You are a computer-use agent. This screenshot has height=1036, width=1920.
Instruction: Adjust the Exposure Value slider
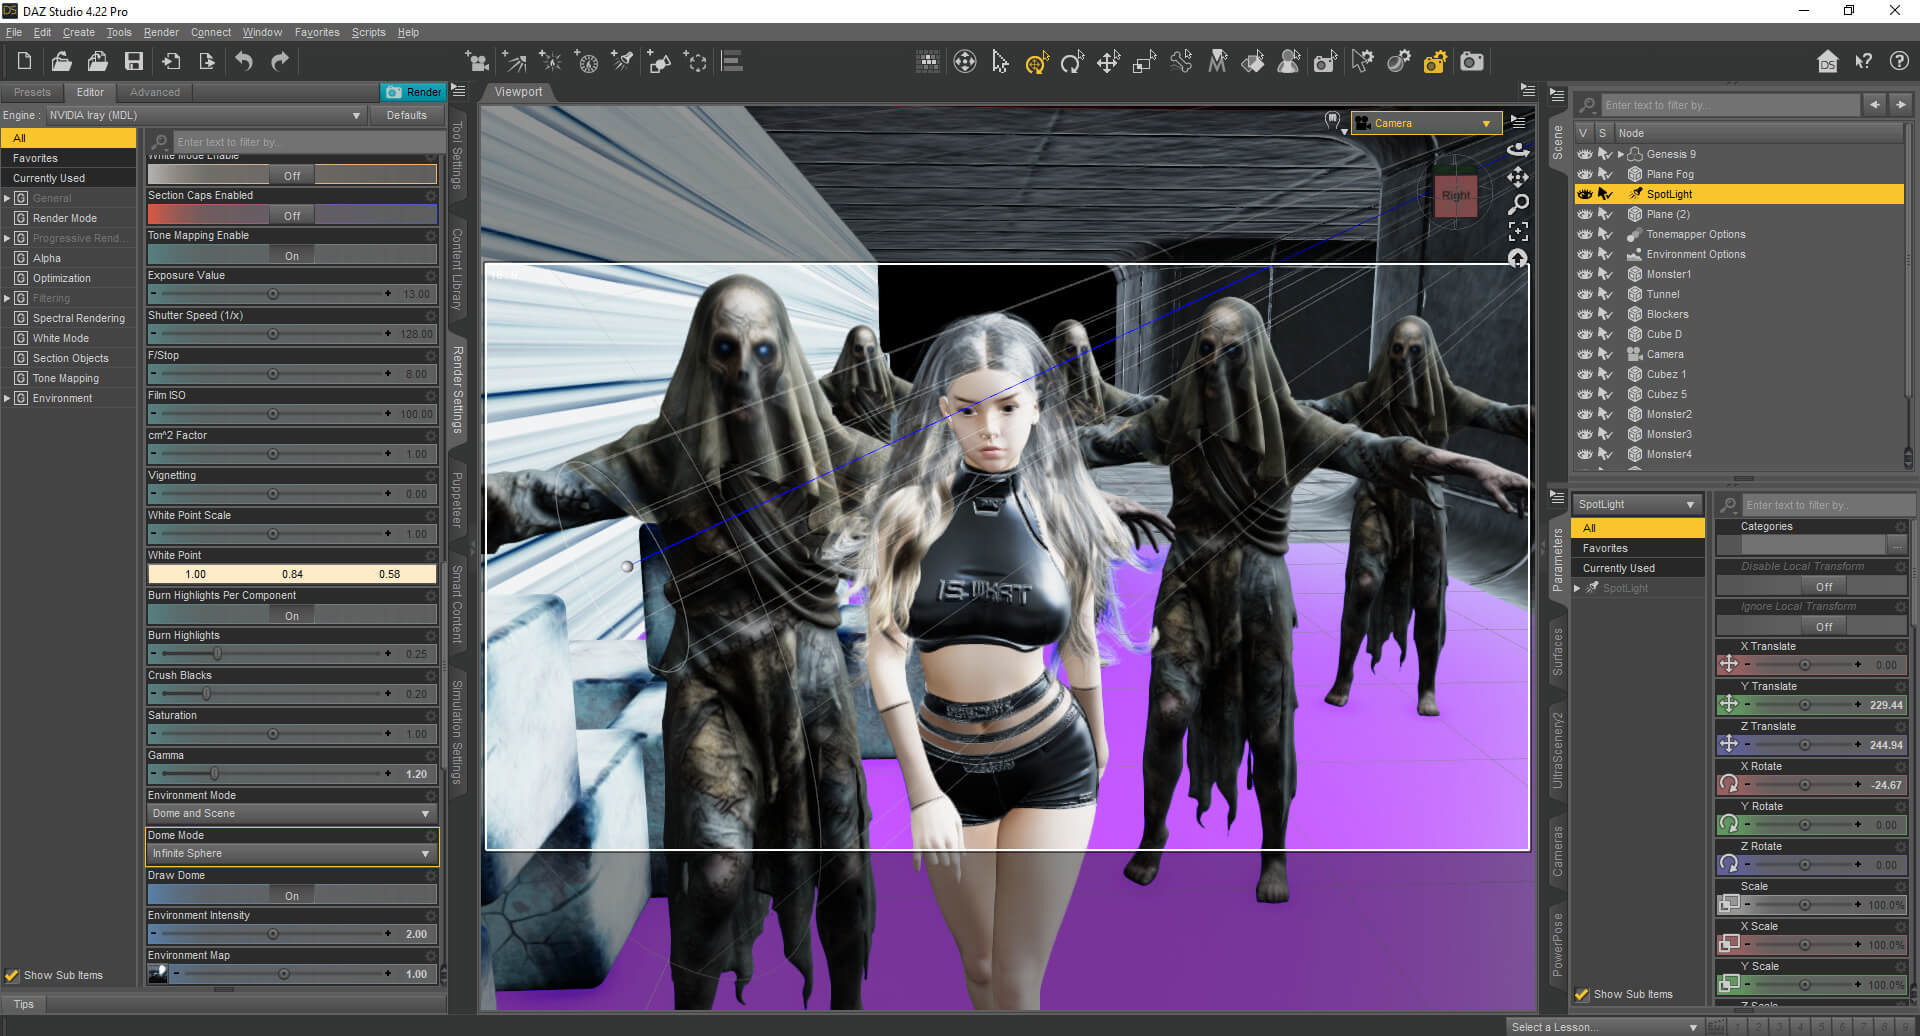tap(273, 294)
